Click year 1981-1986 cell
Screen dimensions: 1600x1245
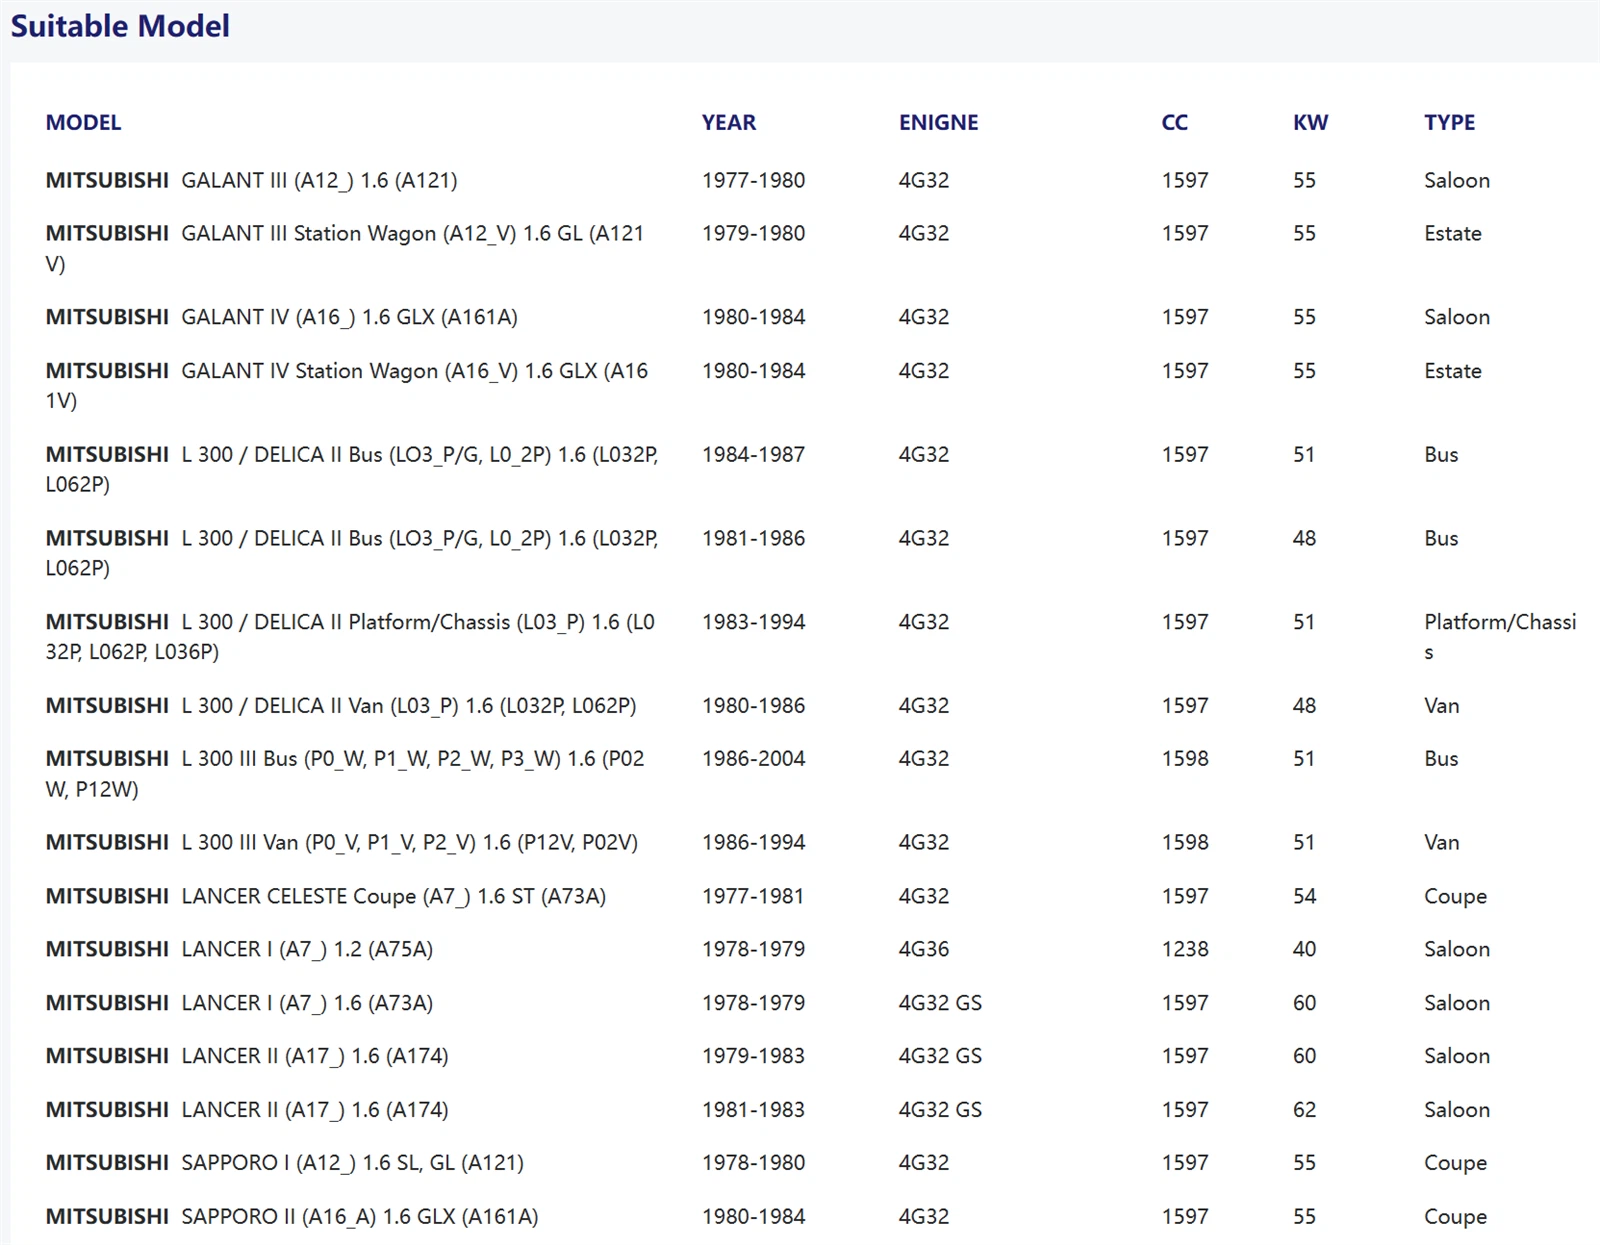coord(753,538)
